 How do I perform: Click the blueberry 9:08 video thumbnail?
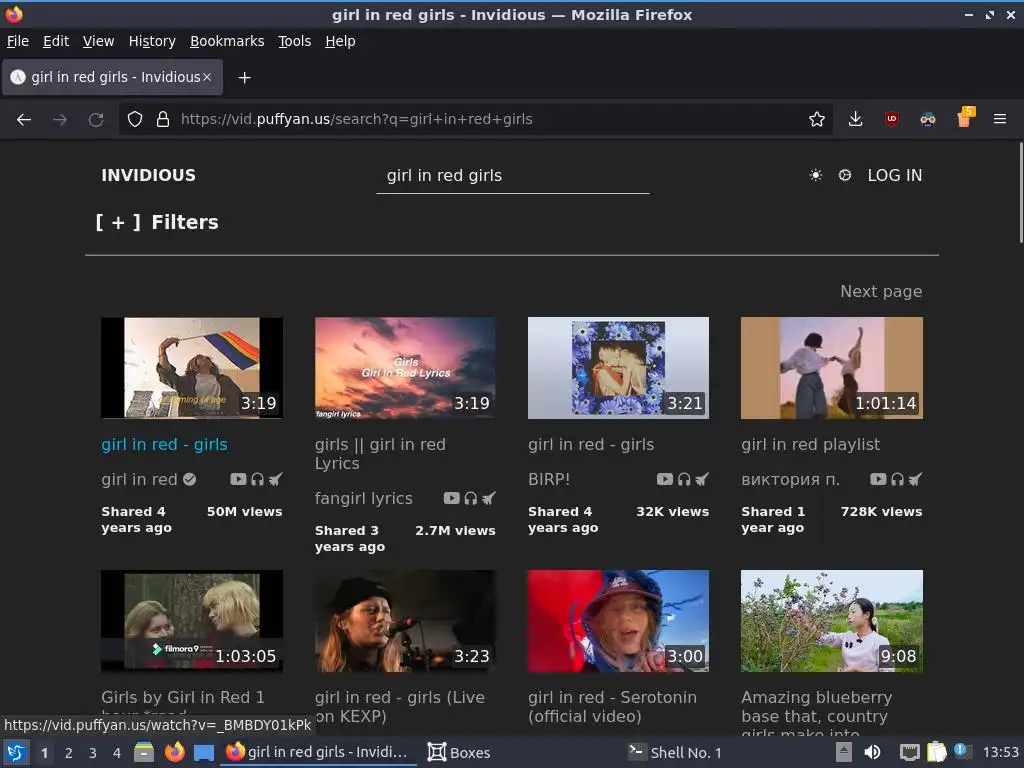click(831, 620)
